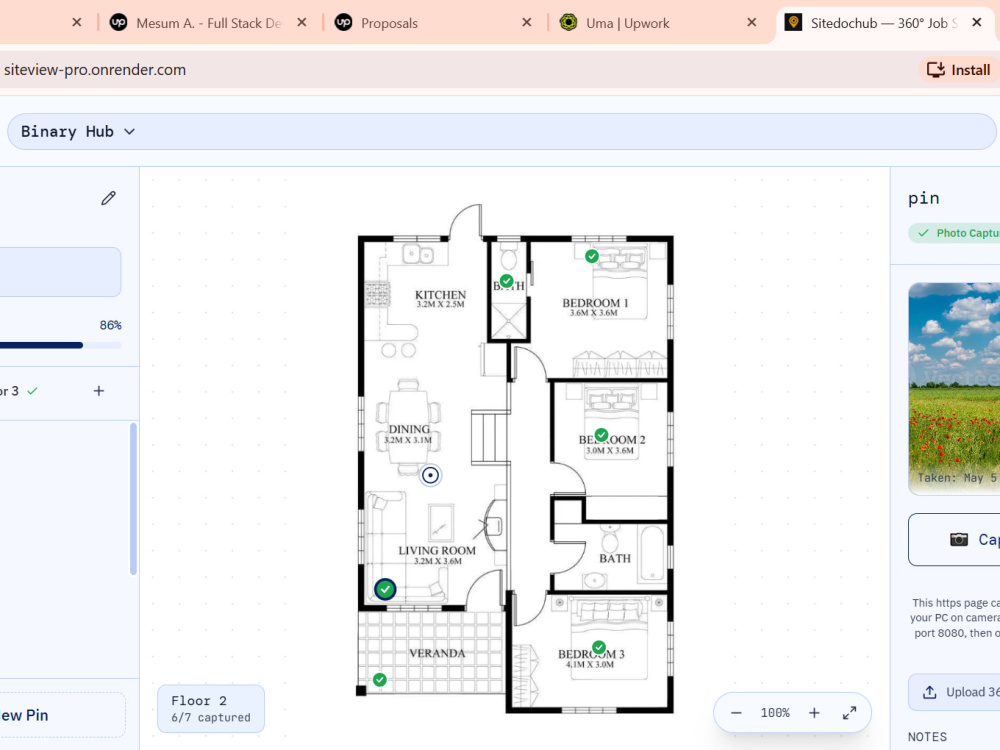
Task: Select the highlighted pin in Living Room
Action: (385, 589)
